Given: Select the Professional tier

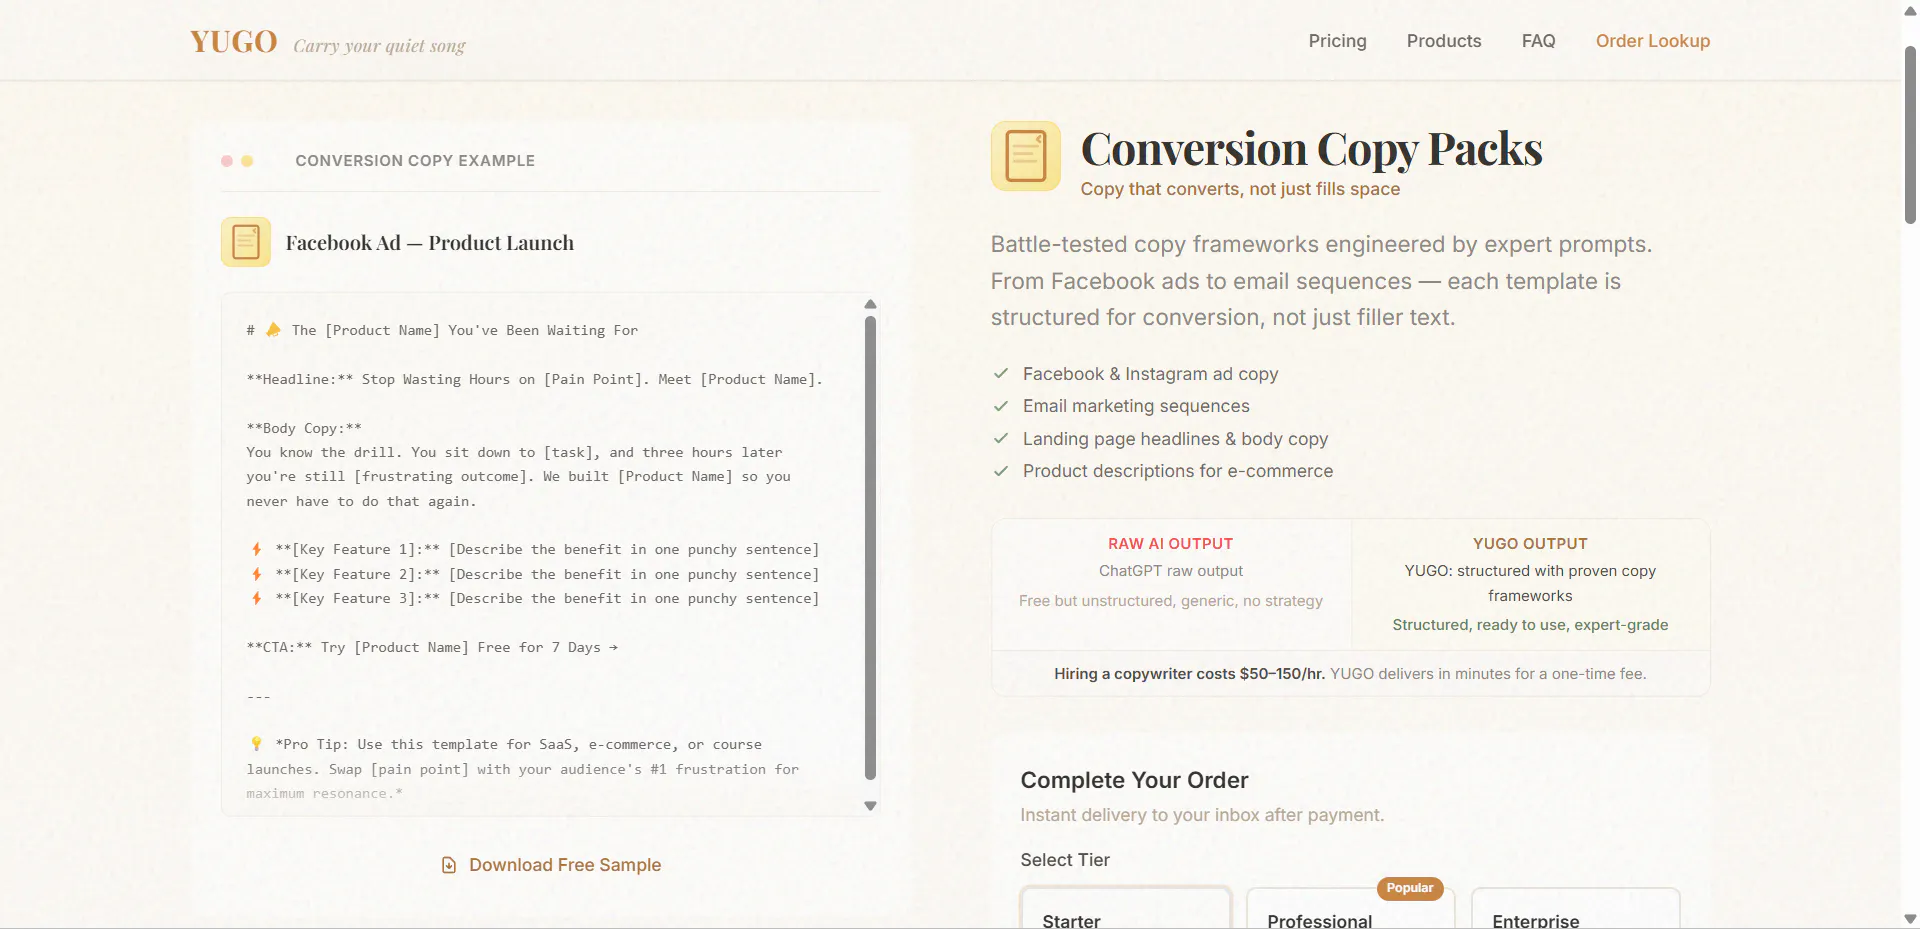Looking at the screenshot, I should click(1350, 908).
